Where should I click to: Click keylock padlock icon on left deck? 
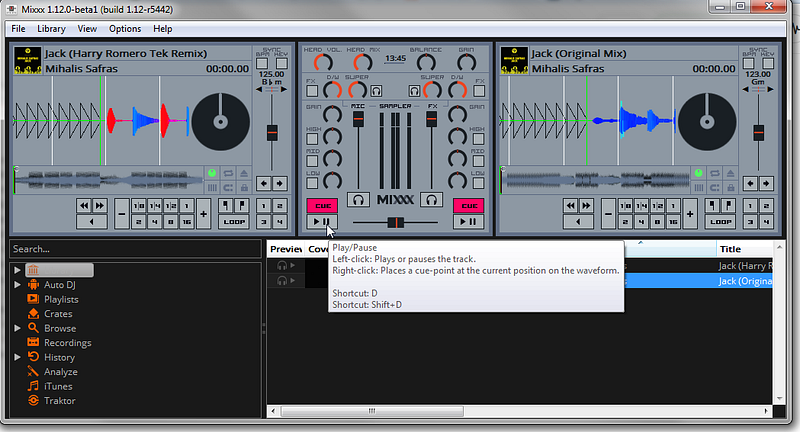(x=244, y=188)
